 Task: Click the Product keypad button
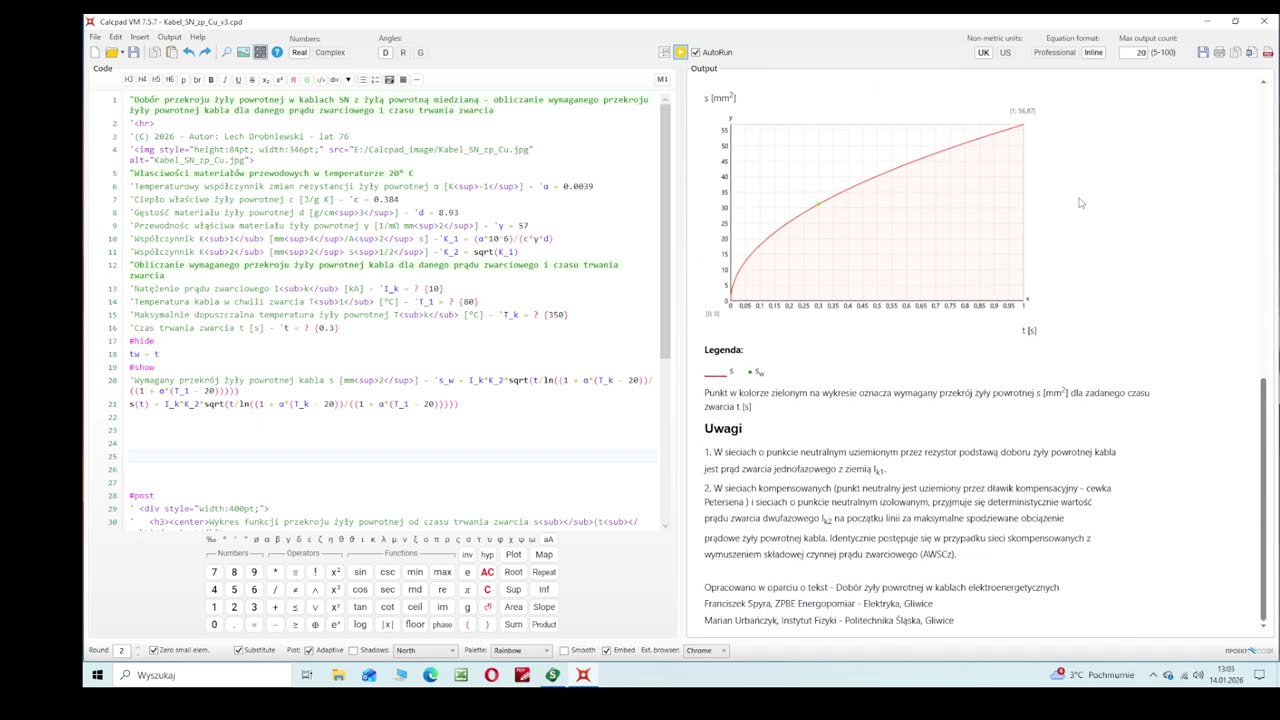544,625
